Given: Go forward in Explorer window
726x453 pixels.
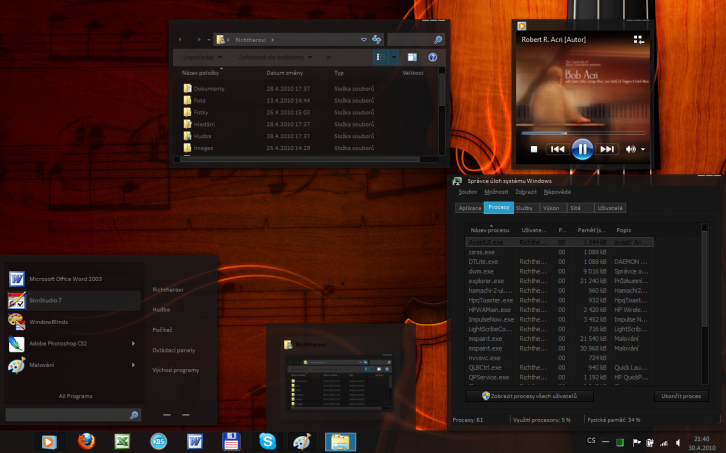Looking at the screenshot, I should point(199,39).
